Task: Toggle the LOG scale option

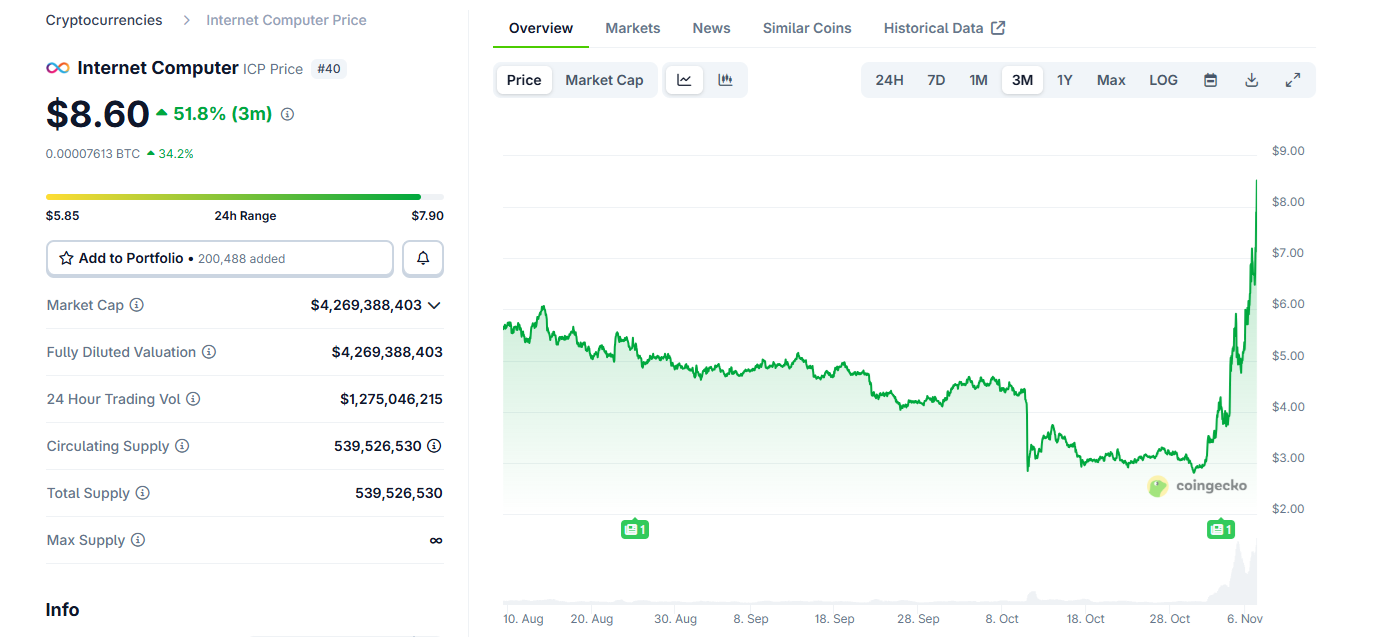Action: (x=1163, y=80)
